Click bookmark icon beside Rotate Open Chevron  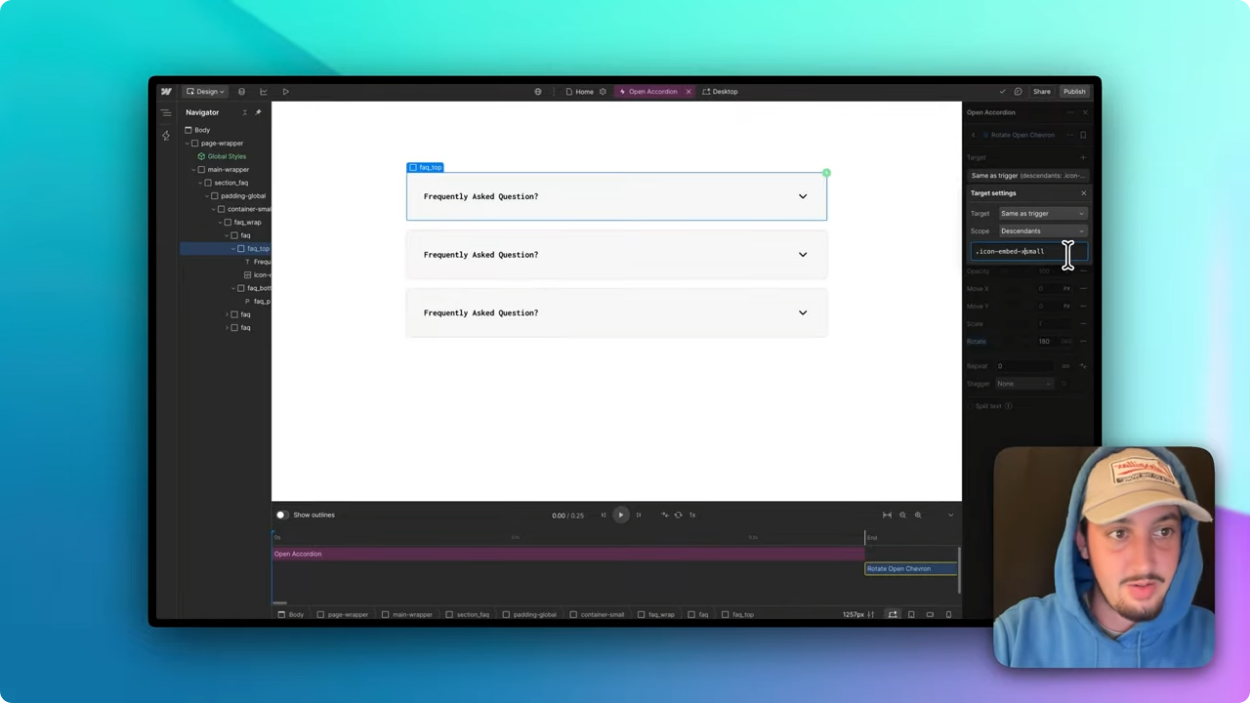pos(1083,135)
